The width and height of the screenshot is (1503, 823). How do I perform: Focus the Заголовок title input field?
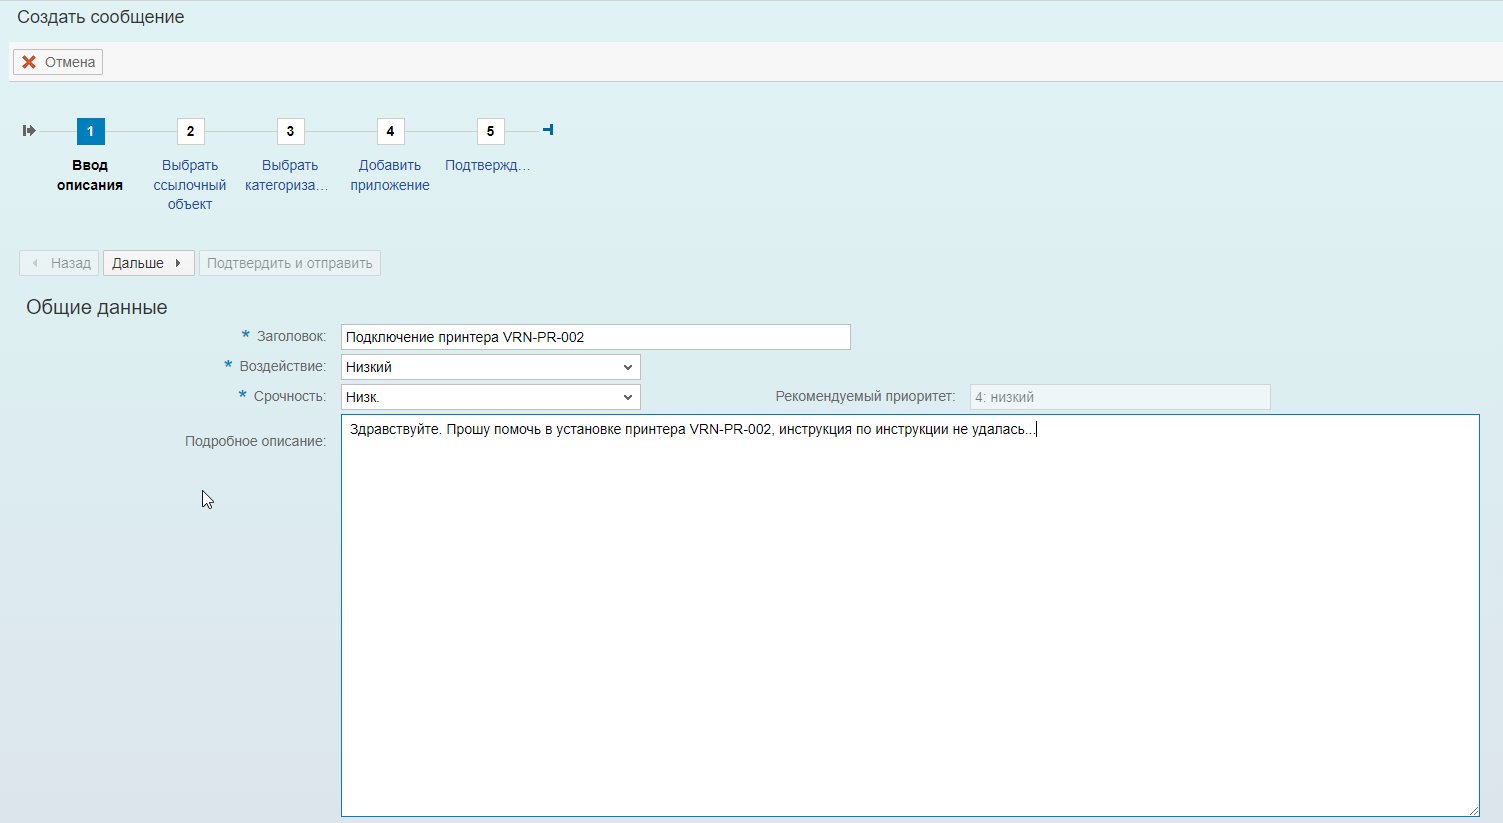pyautogui.click(x=595, y=337)
